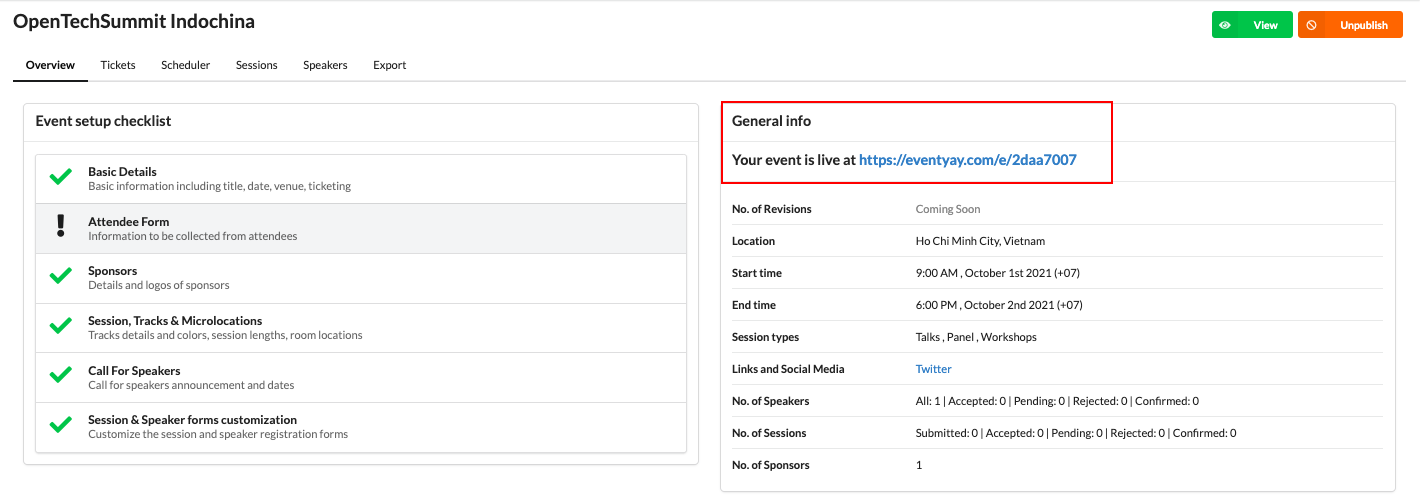This screenshot has width=1420, height=497.
Task: Select the Export tab
Action: click(x=390, y=65)
